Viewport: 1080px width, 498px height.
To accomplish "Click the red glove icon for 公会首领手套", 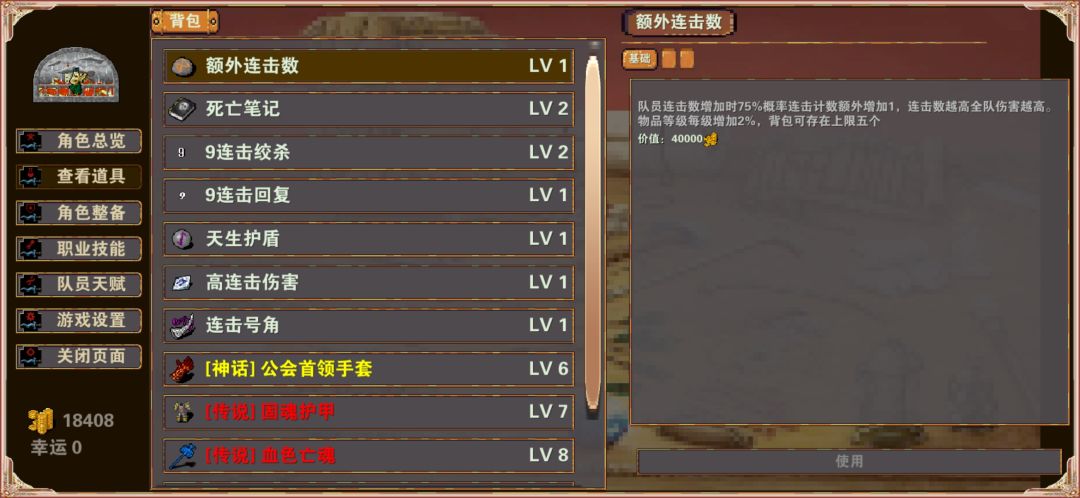I will (183, 369).
